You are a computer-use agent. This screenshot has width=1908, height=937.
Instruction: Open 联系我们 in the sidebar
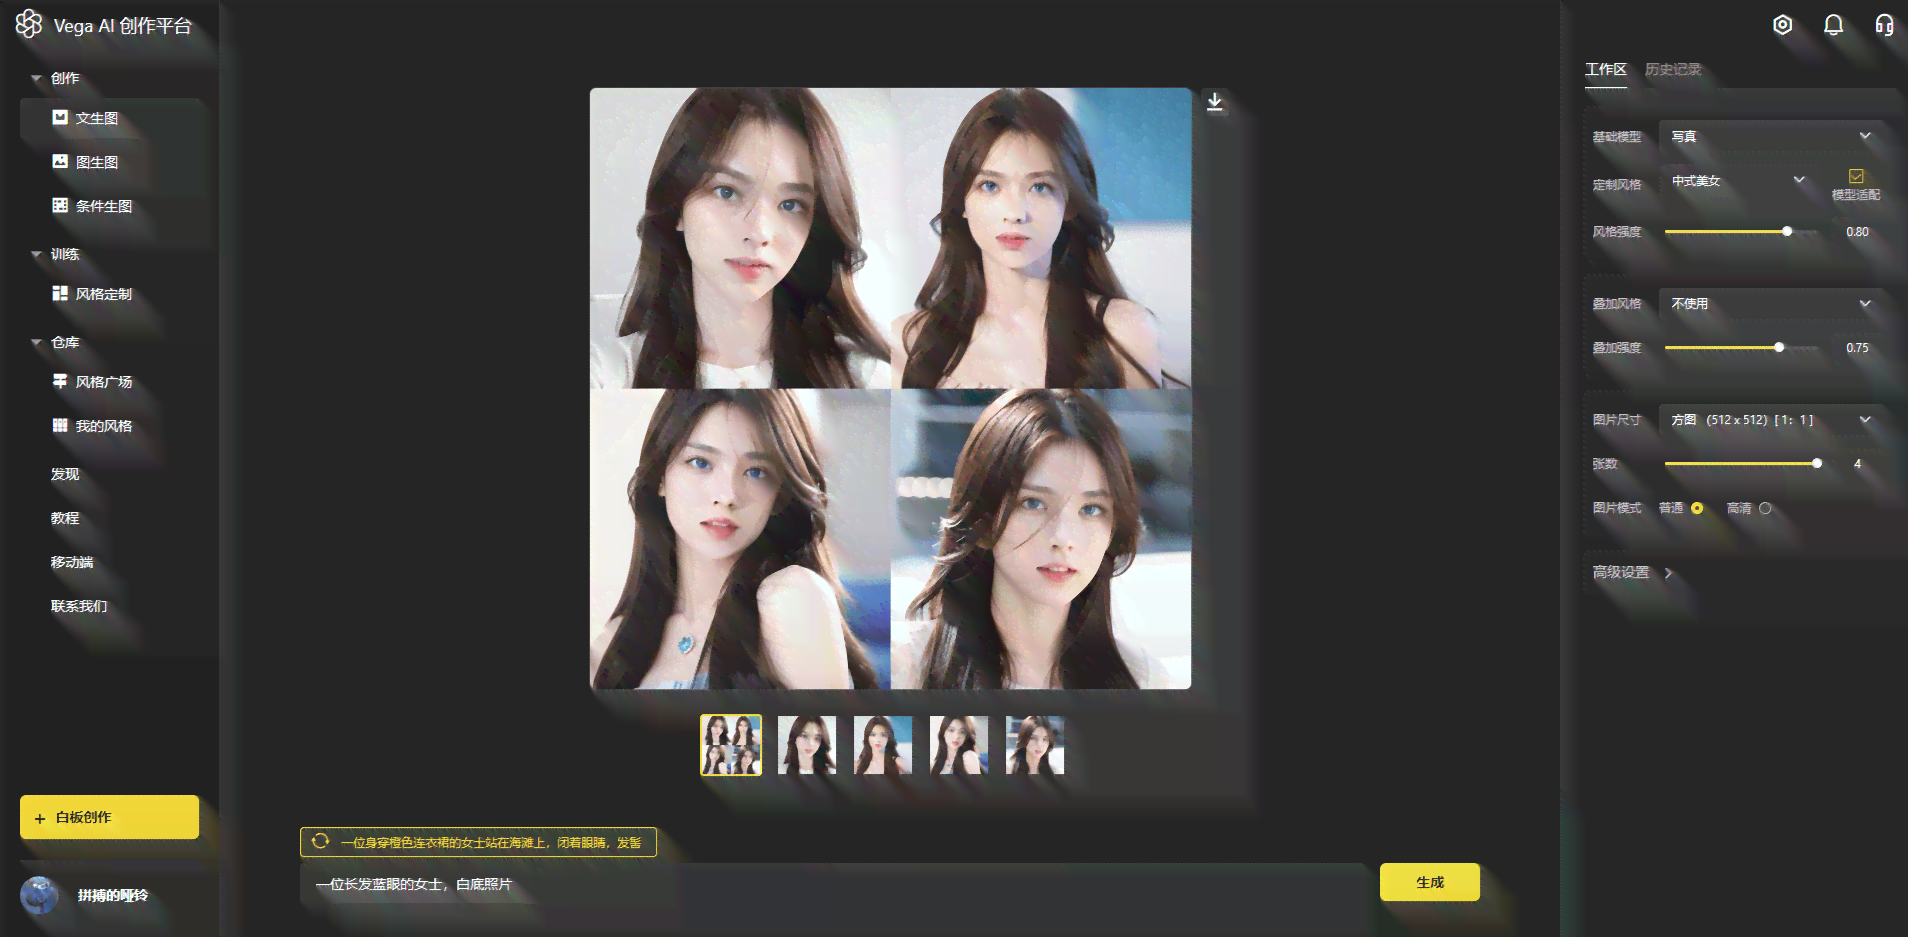point(79,606)
